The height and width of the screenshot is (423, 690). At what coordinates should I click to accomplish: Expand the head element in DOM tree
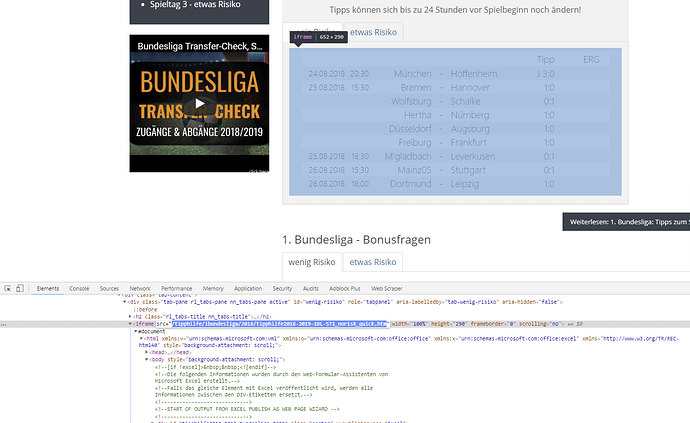[146, 352]
